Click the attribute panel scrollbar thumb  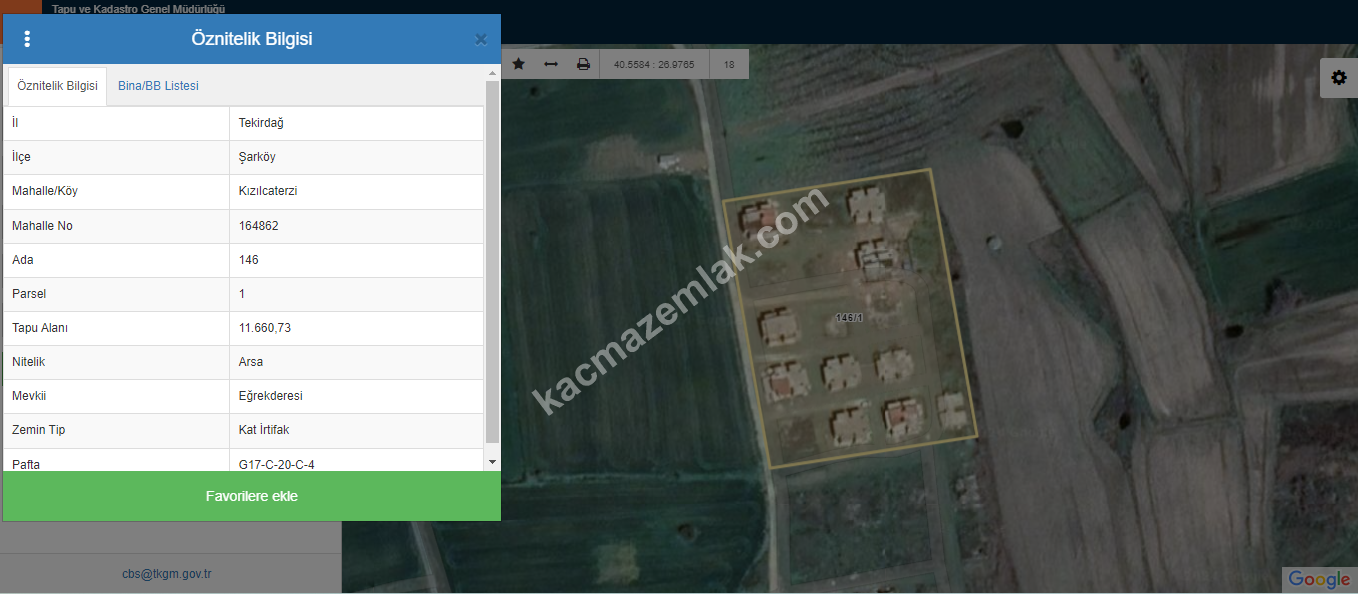(x=492, y=260)
